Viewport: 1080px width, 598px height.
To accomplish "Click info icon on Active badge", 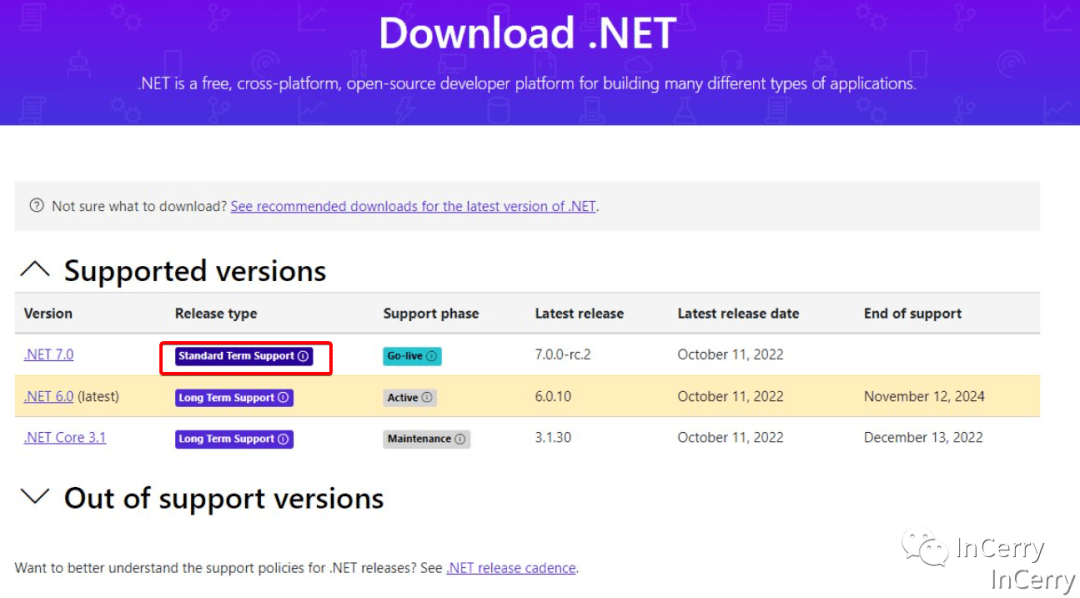I will click(427, 397).
